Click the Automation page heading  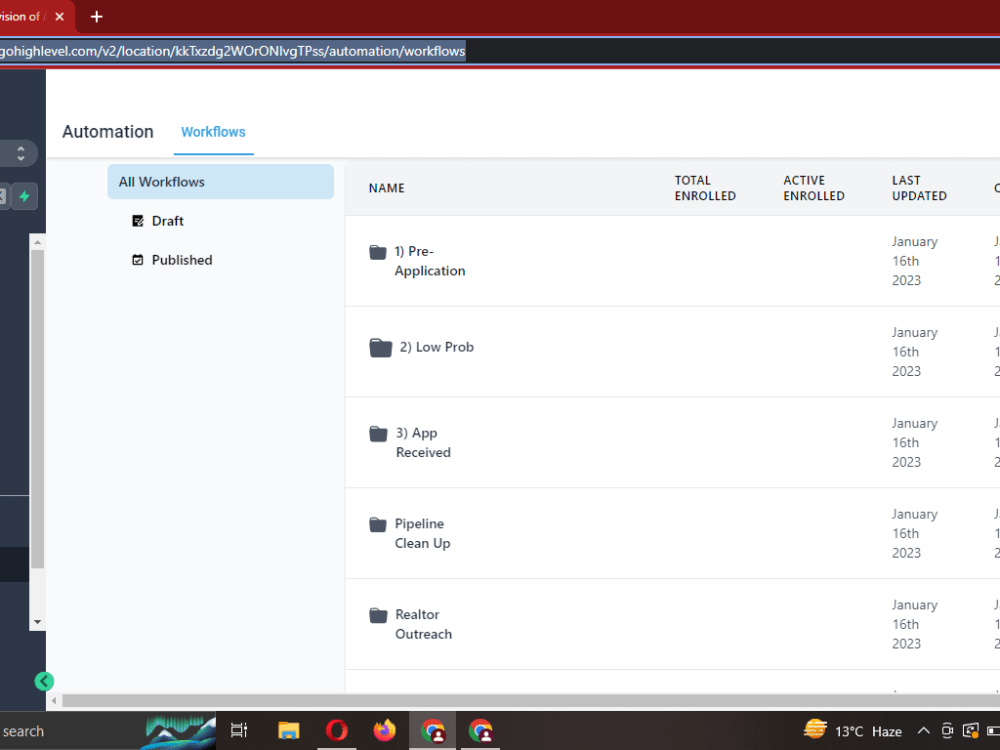(x=108, y=132)
